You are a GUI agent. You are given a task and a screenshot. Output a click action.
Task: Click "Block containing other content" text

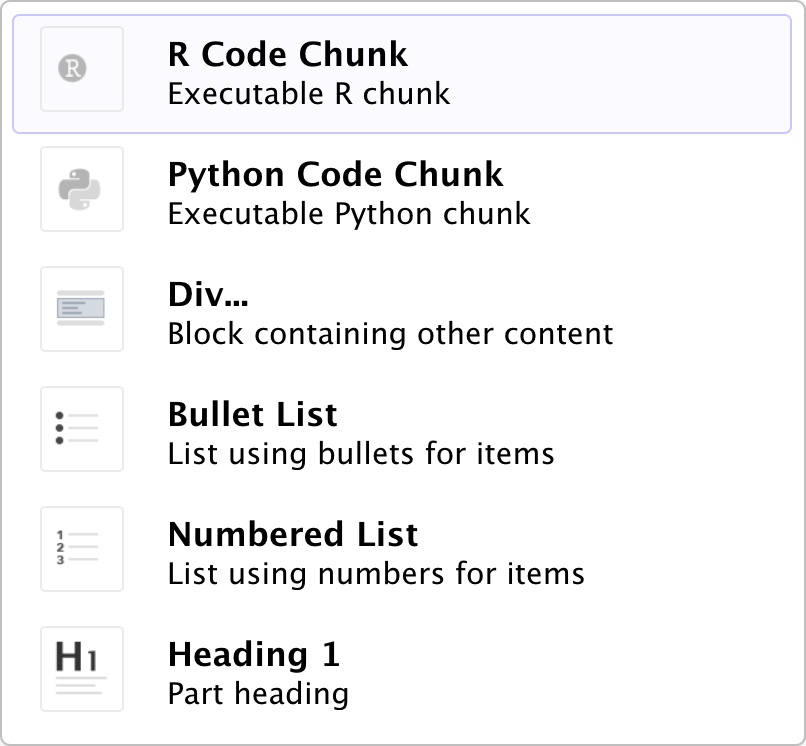coord(390,334)
